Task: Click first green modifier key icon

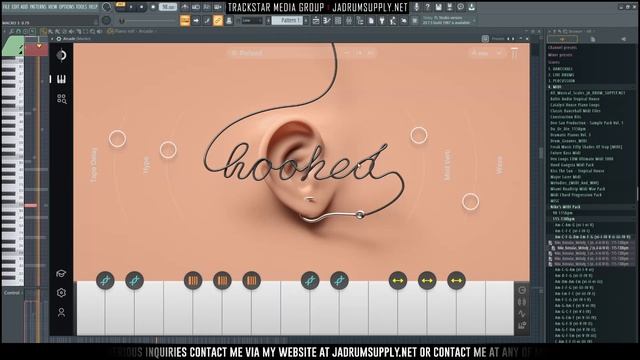Action: [105, 280]
